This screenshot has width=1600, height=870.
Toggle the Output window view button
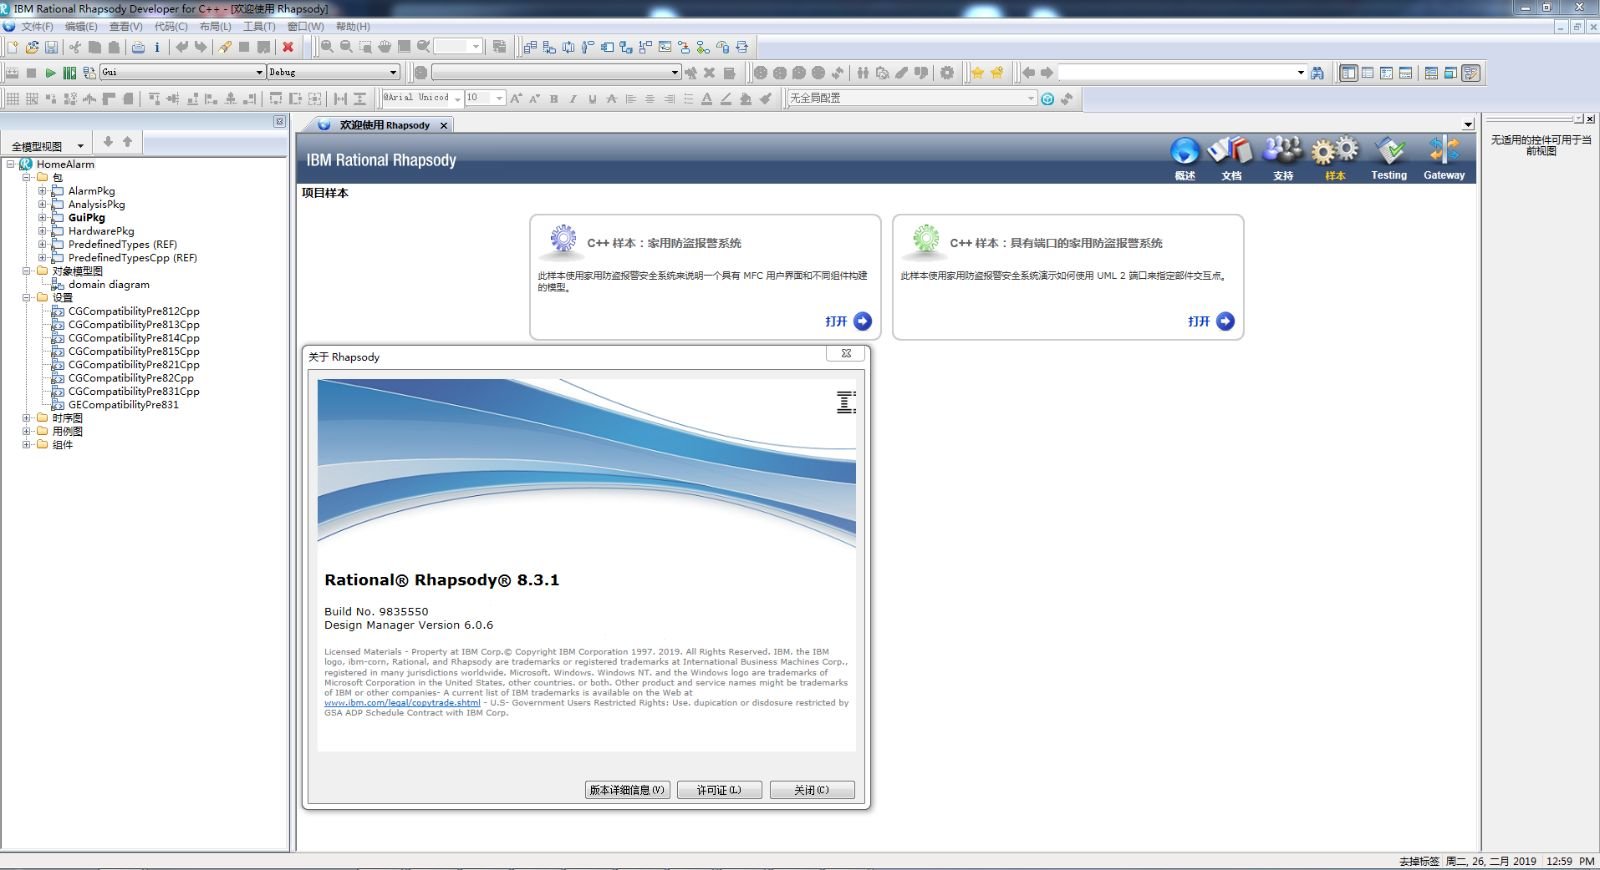(1405, 73)
